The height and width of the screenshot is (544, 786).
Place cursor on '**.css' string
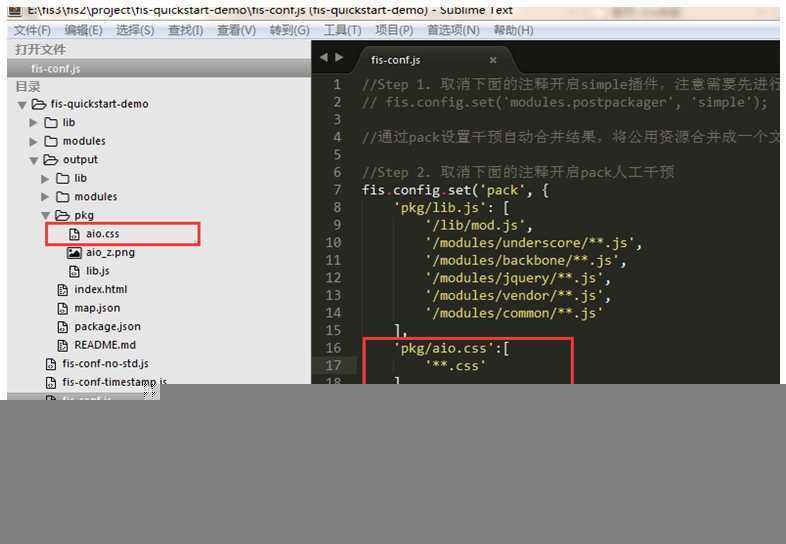455,366
